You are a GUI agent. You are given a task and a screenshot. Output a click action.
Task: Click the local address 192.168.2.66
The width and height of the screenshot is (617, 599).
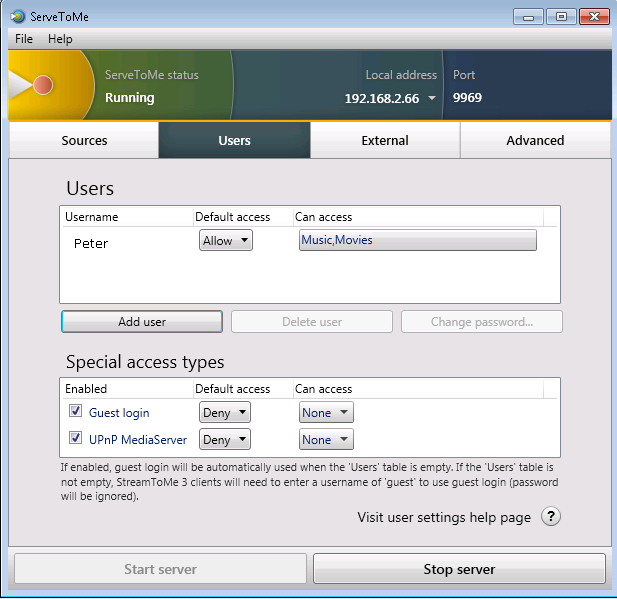[x=382, y=98]
